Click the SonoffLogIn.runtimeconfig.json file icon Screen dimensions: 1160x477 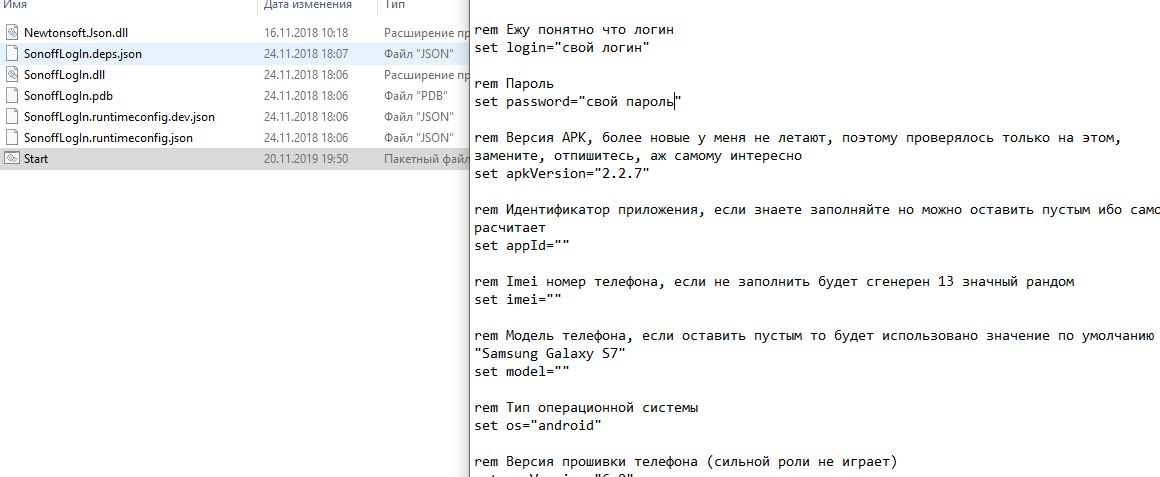[12, 138]
